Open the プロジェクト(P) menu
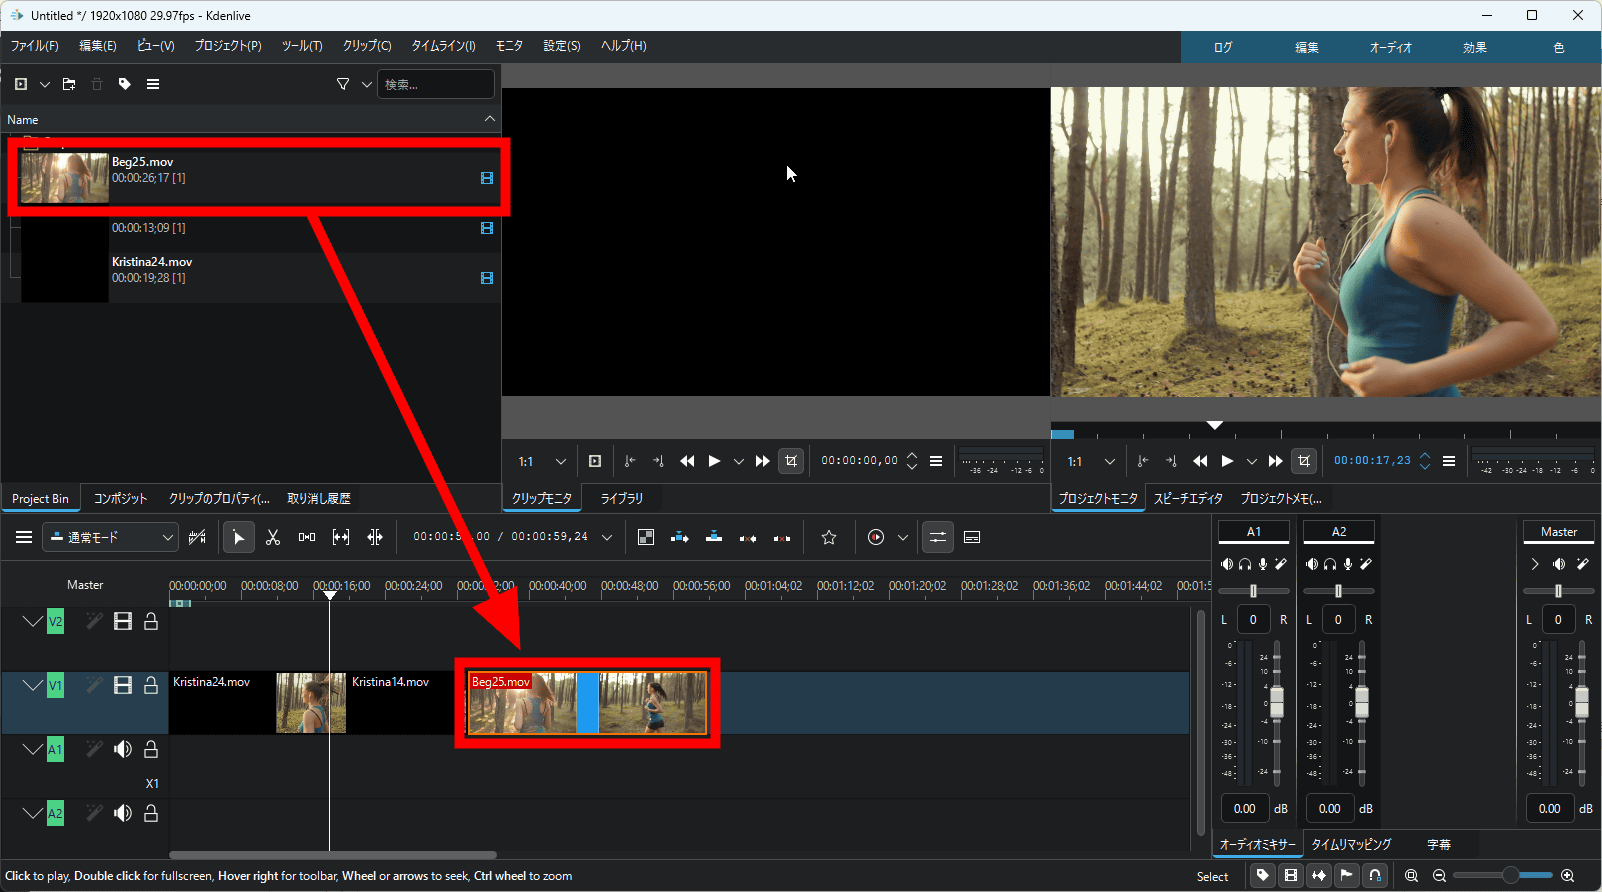Image resolution: width=1602 pixels, height=892 pixels. point(227,46)
